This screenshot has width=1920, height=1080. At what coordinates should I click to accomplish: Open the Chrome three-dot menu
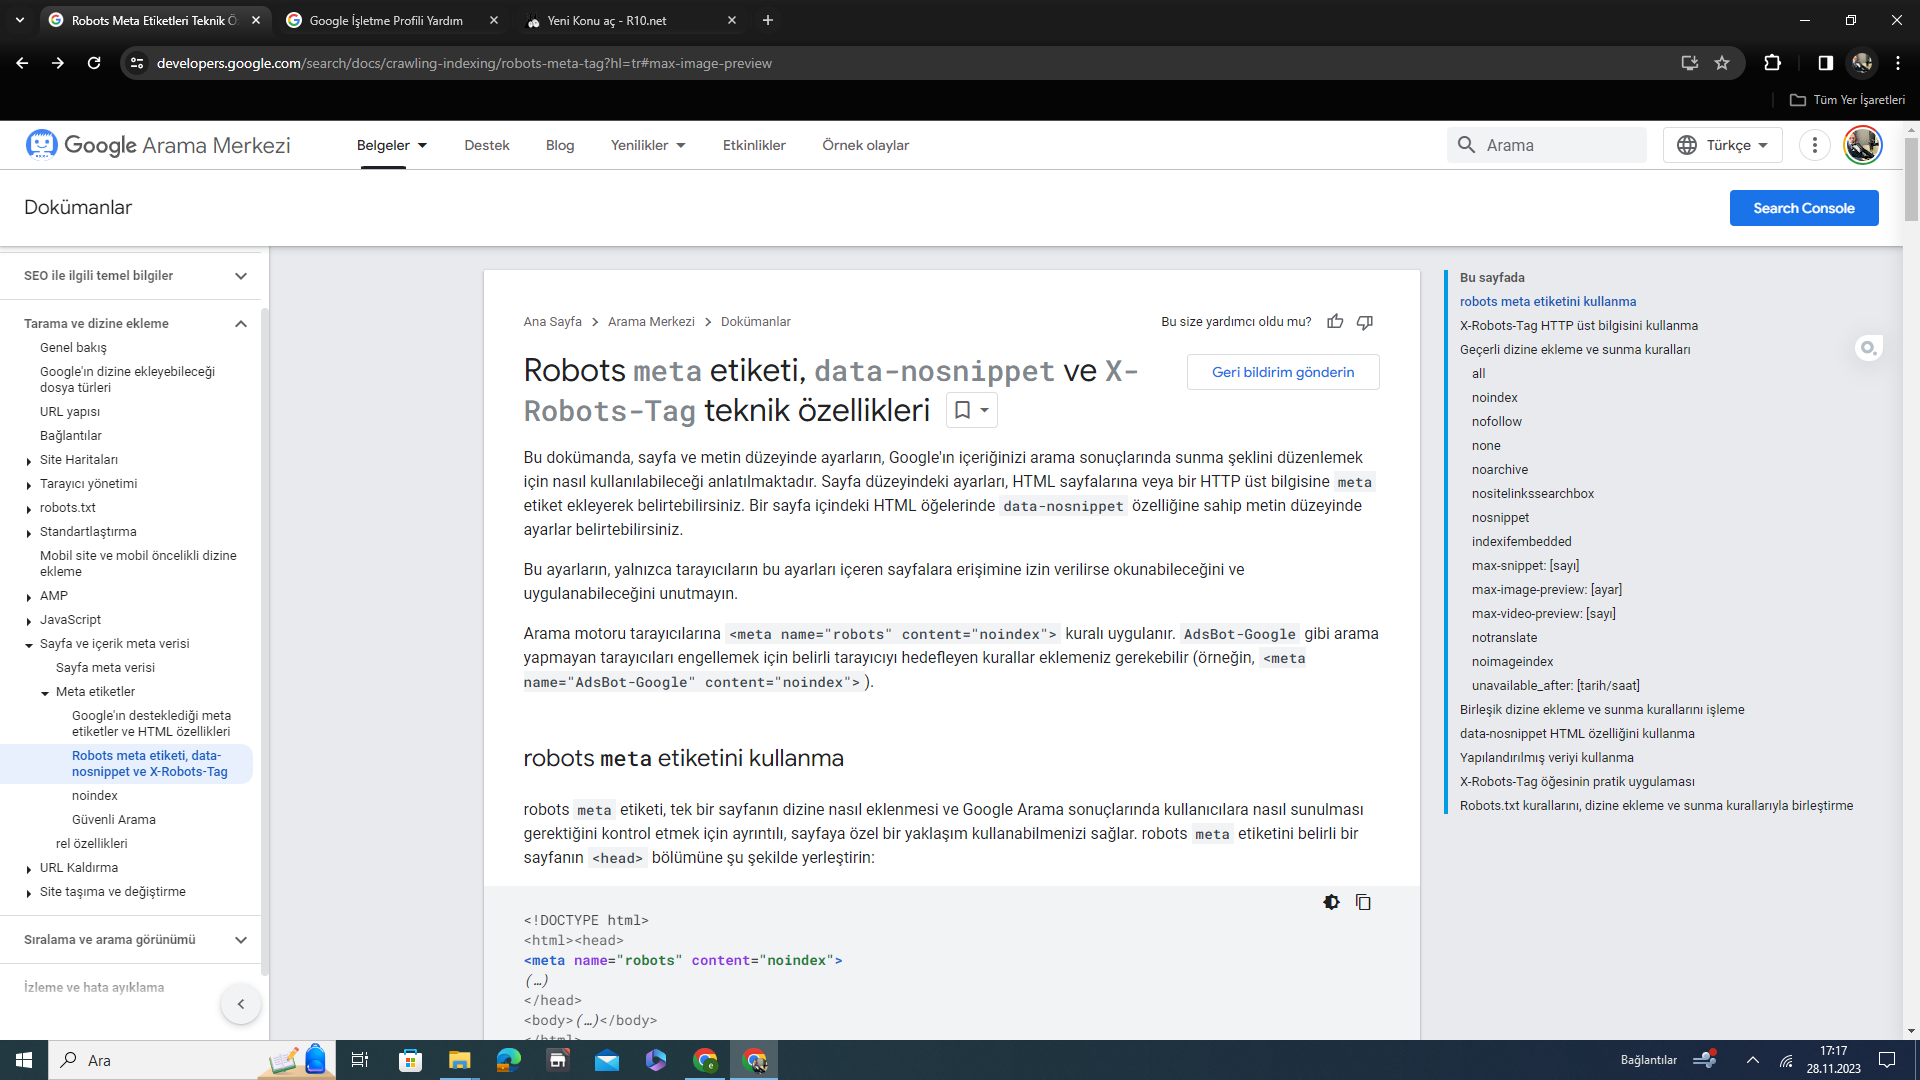(1898, 63)
